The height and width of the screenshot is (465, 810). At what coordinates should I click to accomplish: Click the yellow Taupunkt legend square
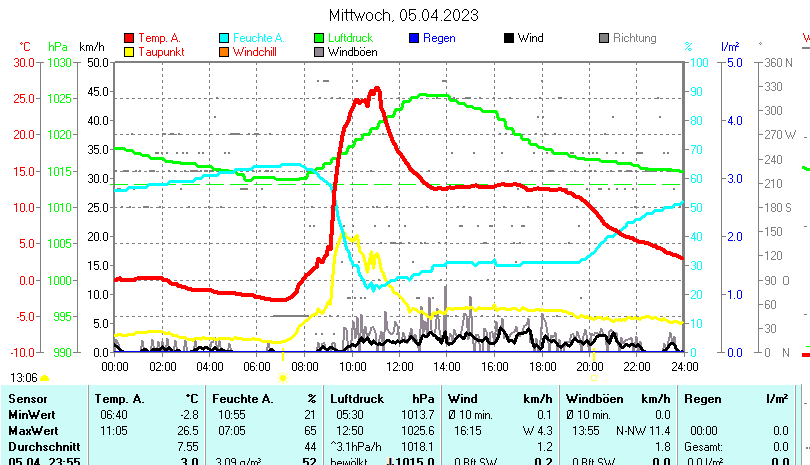[128, 52]
